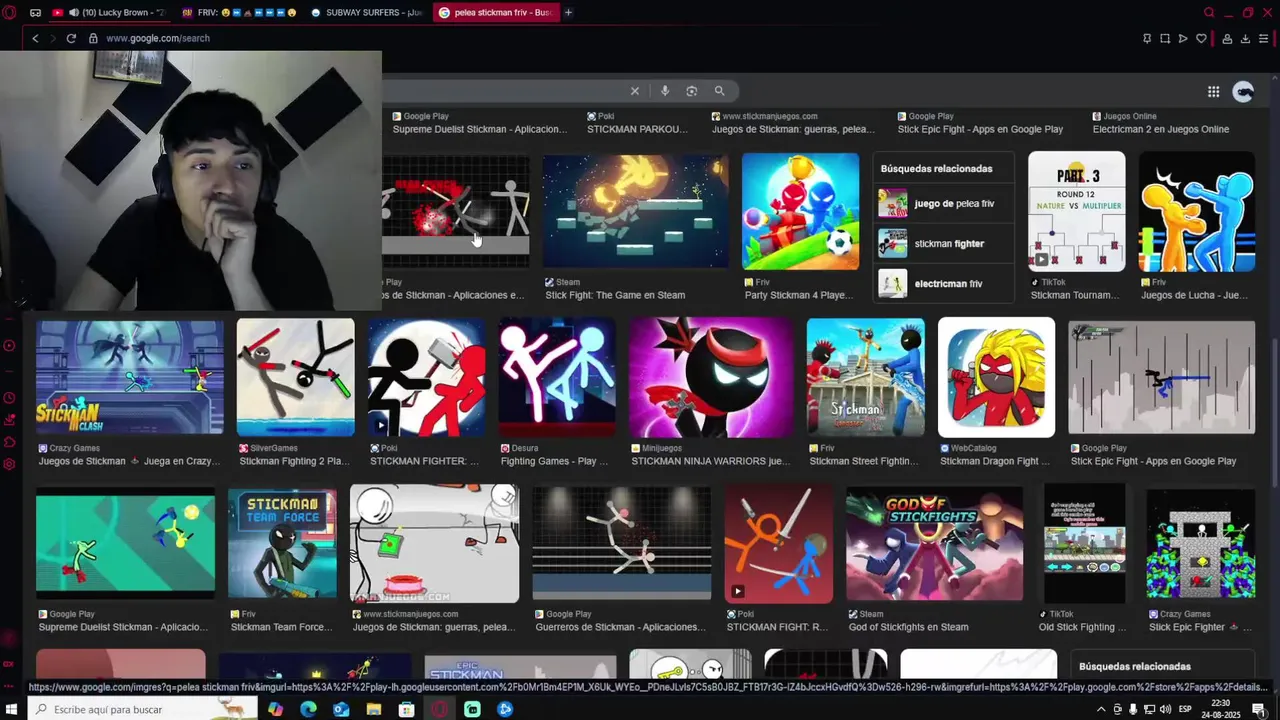
Task: Open Stick Fight: The Game en Steam link
Action: 615,295
